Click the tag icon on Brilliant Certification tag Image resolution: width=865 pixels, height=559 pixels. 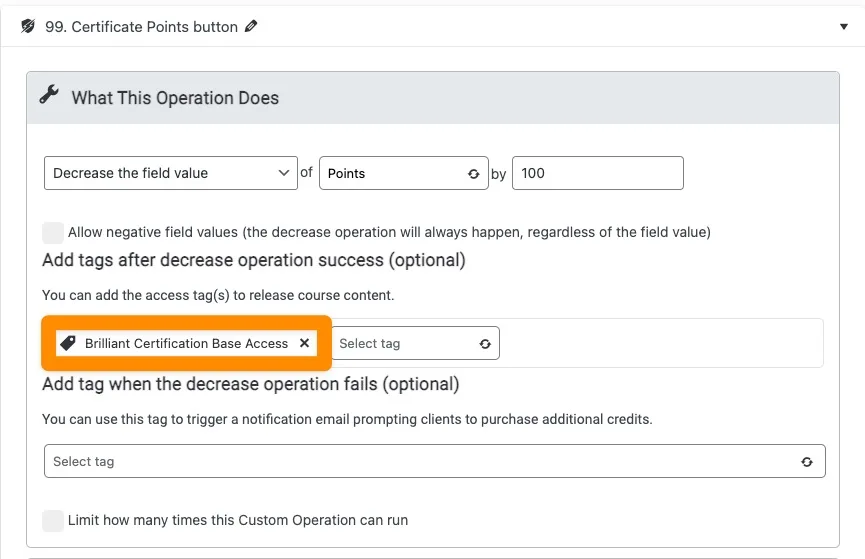(x=68, y=343)
